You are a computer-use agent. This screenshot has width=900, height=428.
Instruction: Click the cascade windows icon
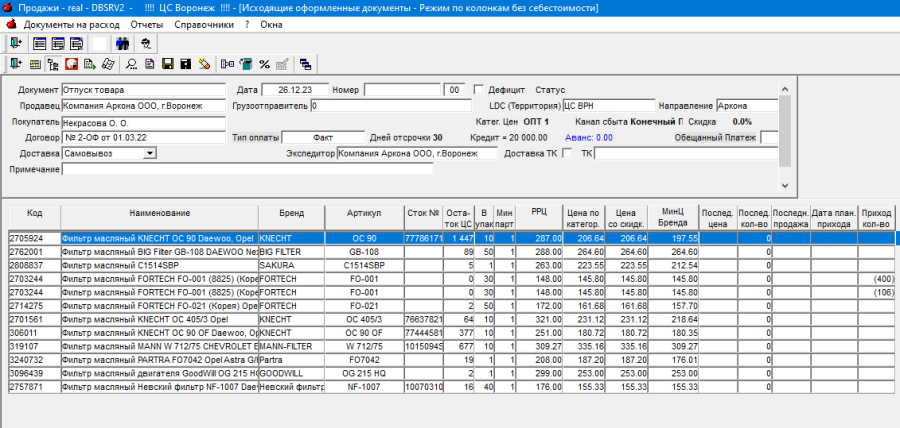click(305, 64)
